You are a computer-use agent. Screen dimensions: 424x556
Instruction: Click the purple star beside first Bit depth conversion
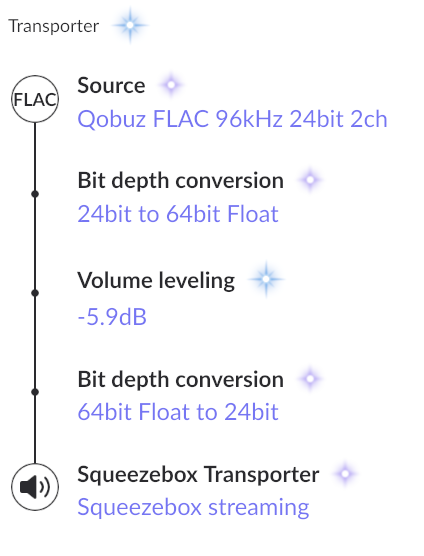point(310,180)
